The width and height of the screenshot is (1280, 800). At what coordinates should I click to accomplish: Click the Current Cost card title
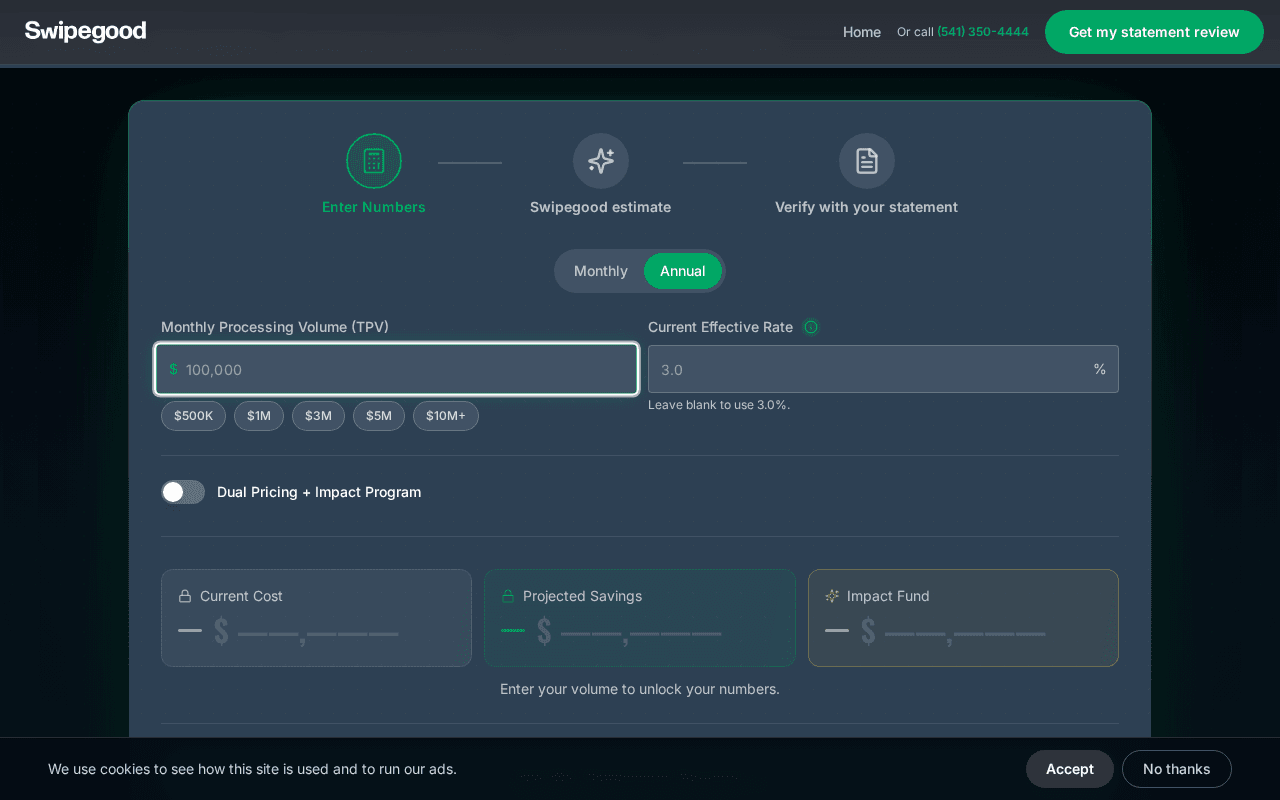pyautogui.click(x=241, y=596)
